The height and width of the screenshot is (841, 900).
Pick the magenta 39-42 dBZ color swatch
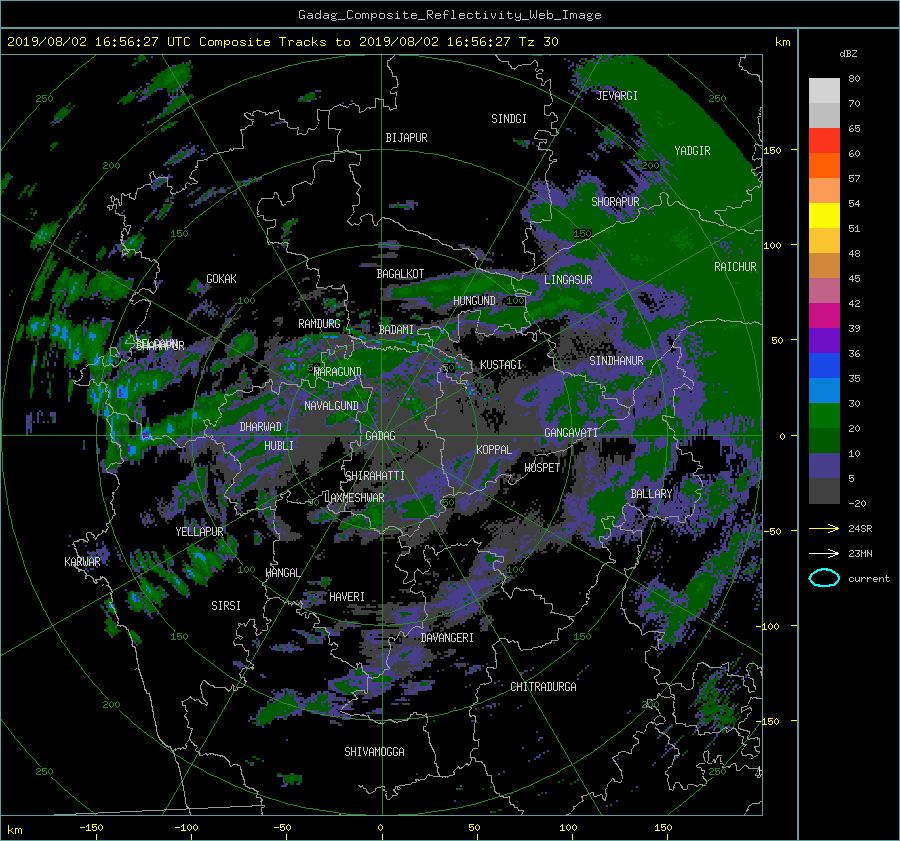tap(824, 316)
